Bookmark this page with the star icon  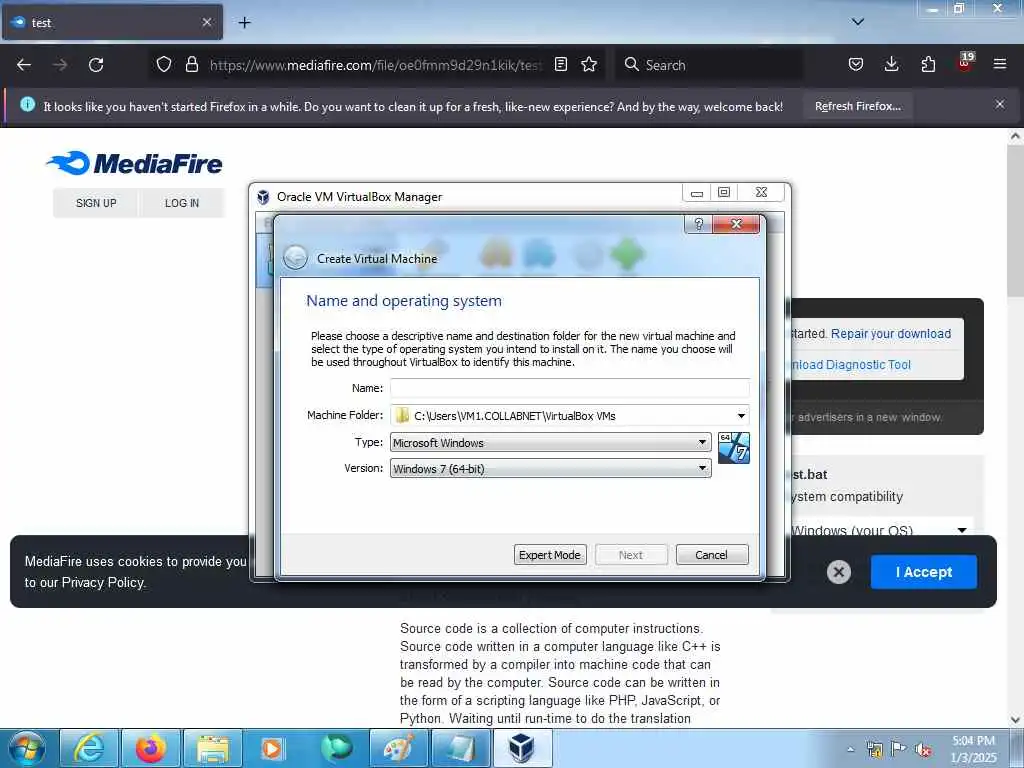click(x=589, y=64)
